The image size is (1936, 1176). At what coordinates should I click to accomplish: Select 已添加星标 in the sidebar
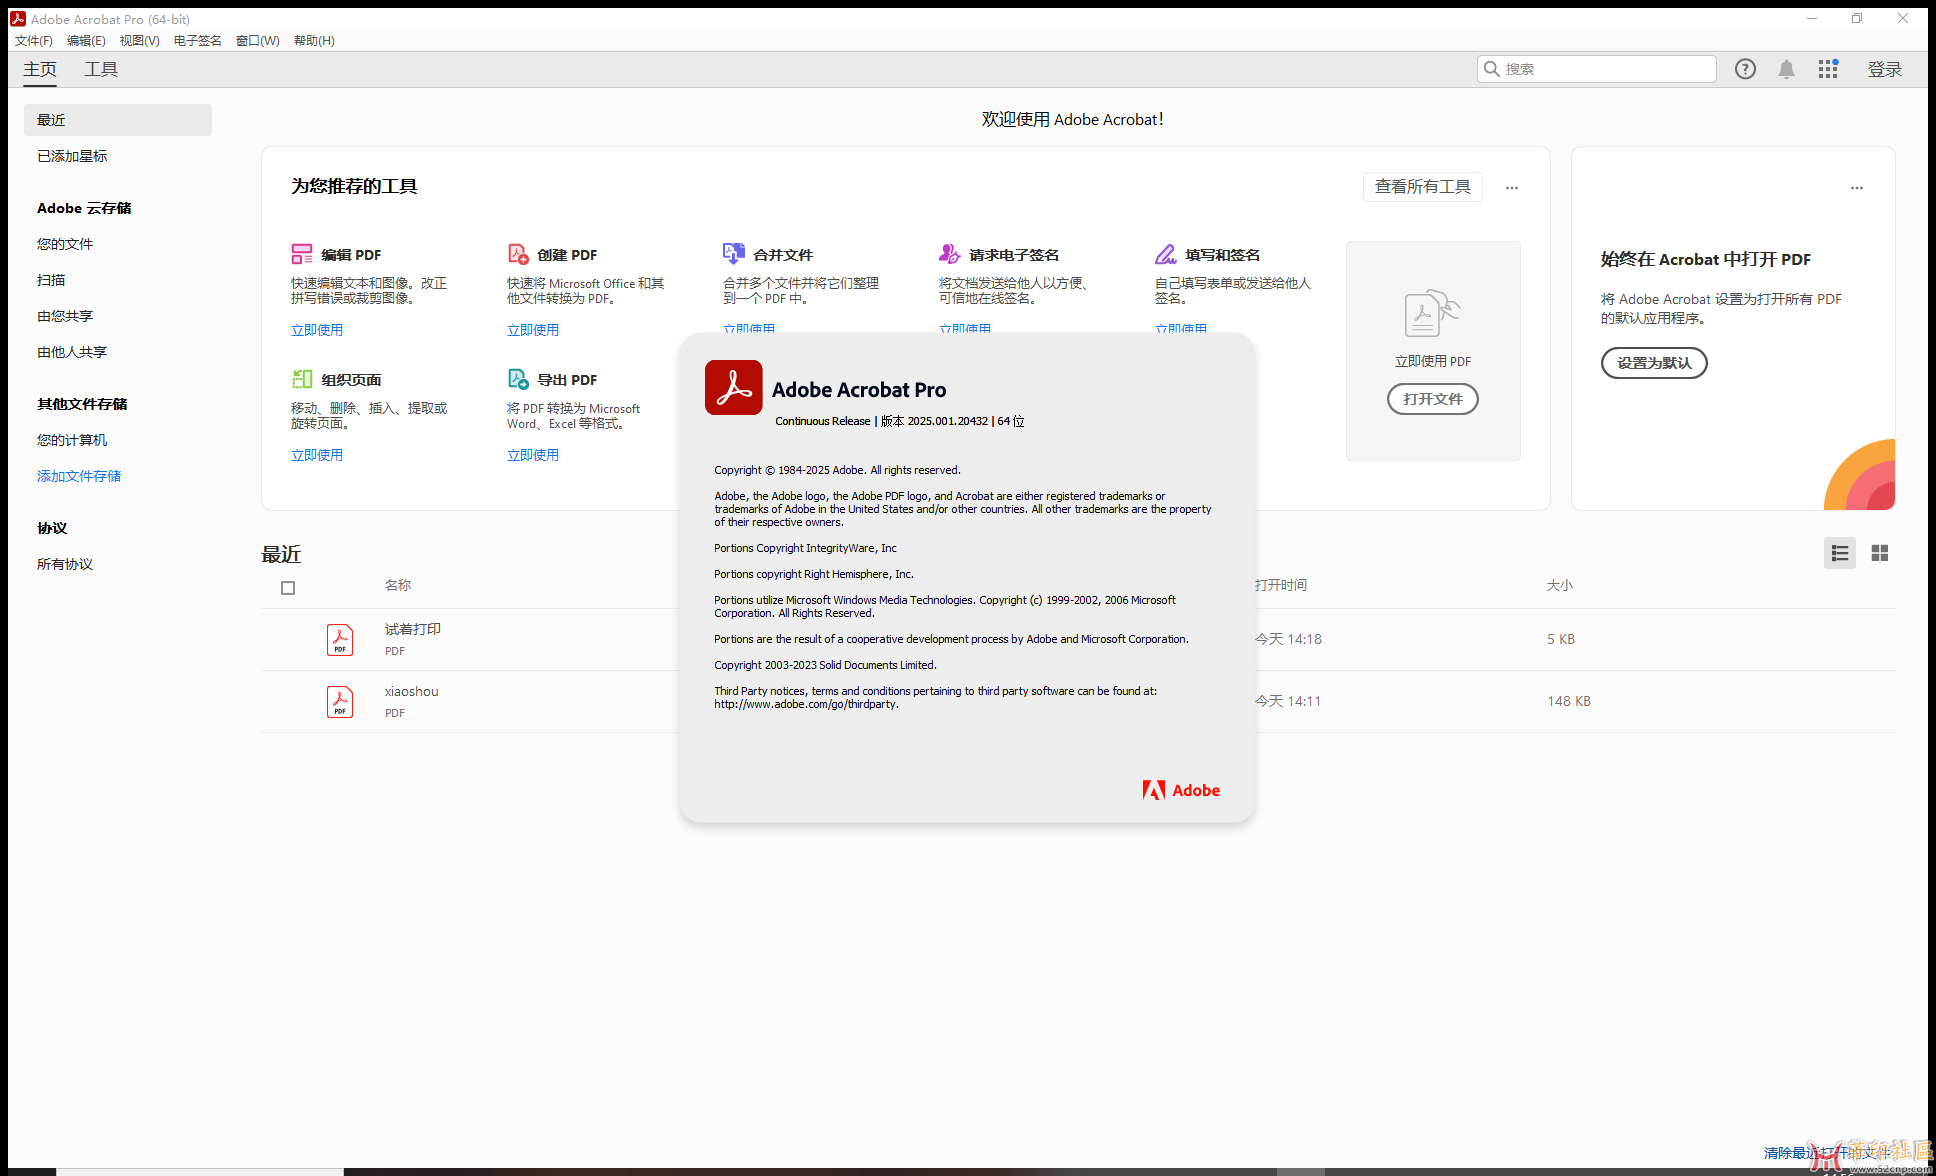[72, 156]
